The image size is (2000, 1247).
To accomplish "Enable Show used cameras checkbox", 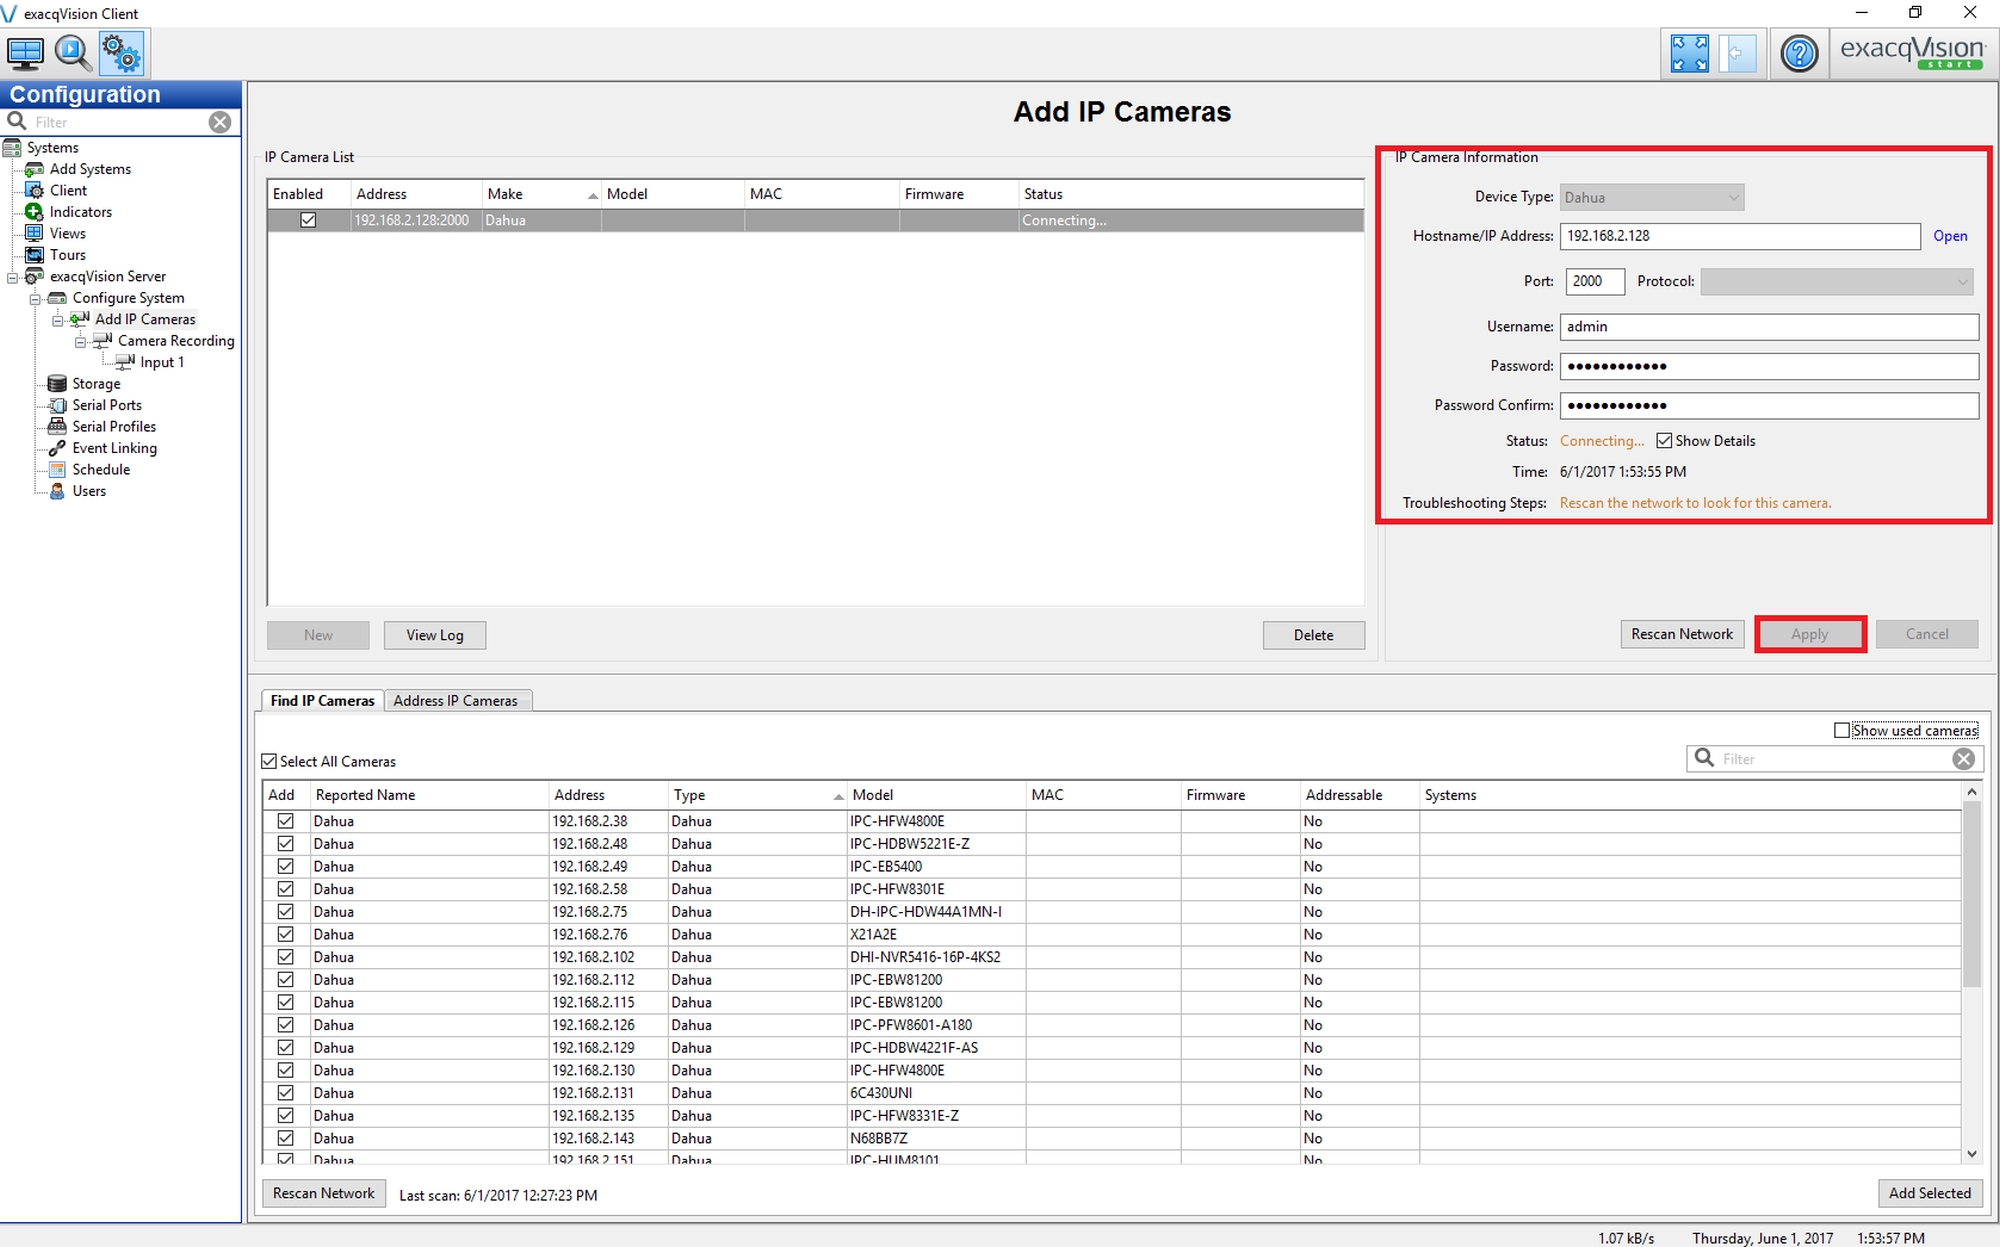I will pyautogui.click(x=1841, y=731).
